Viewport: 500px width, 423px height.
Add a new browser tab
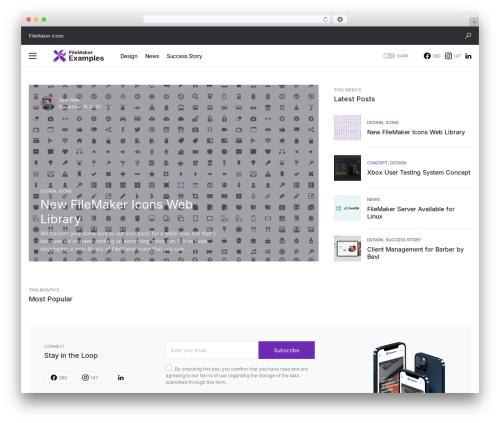click(x=474, y=22)
